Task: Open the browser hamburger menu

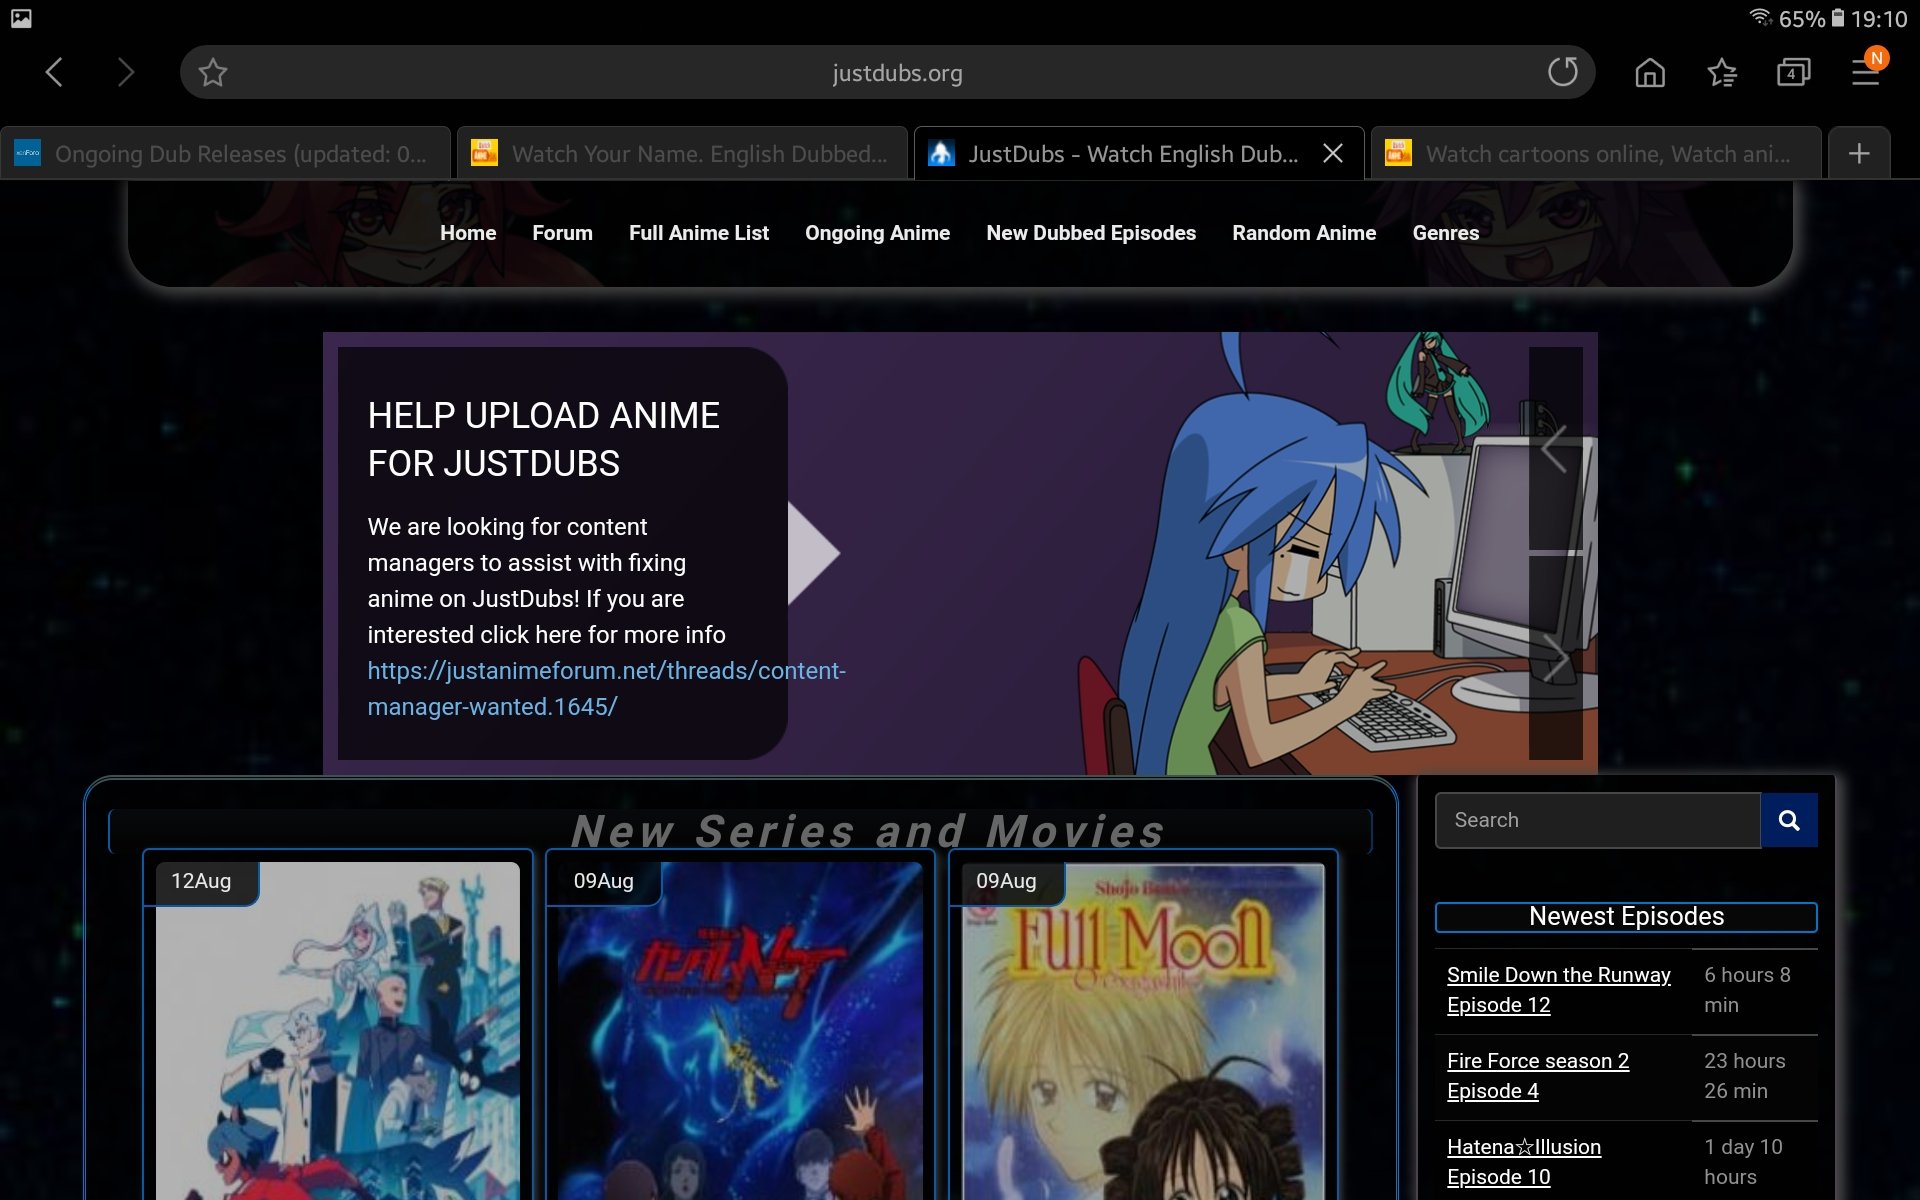Action: (1866, 72)
